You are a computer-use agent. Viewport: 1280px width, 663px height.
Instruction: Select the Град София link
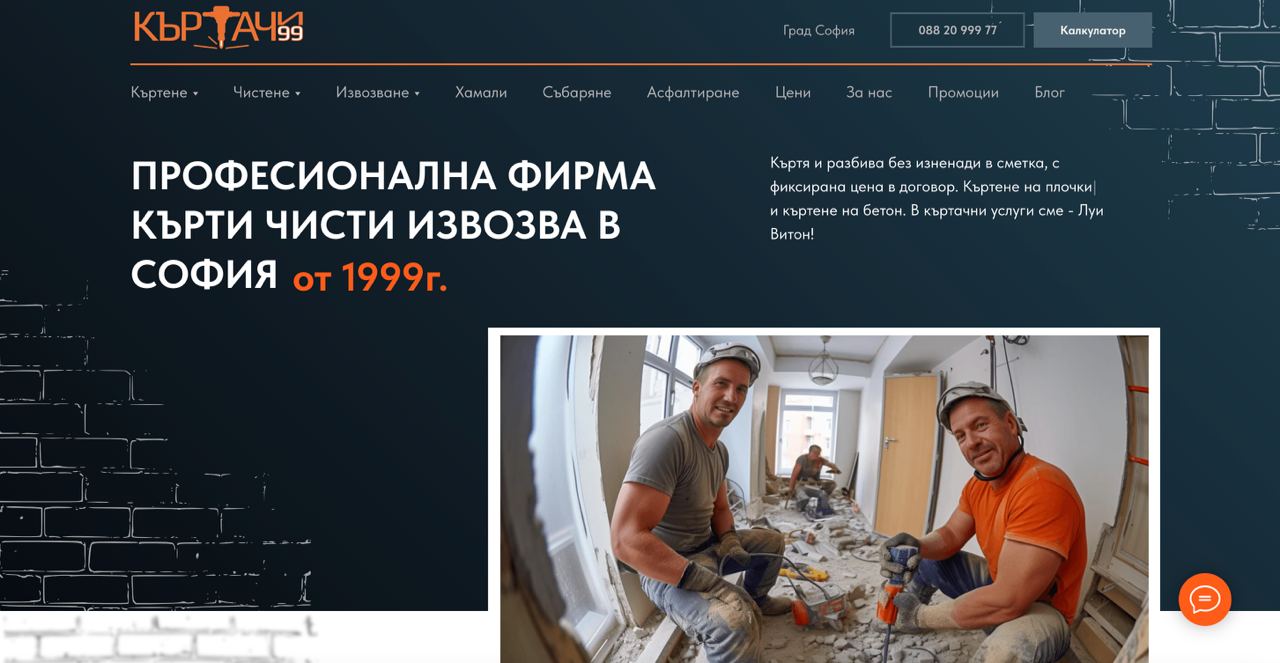(x=819, y=30)
